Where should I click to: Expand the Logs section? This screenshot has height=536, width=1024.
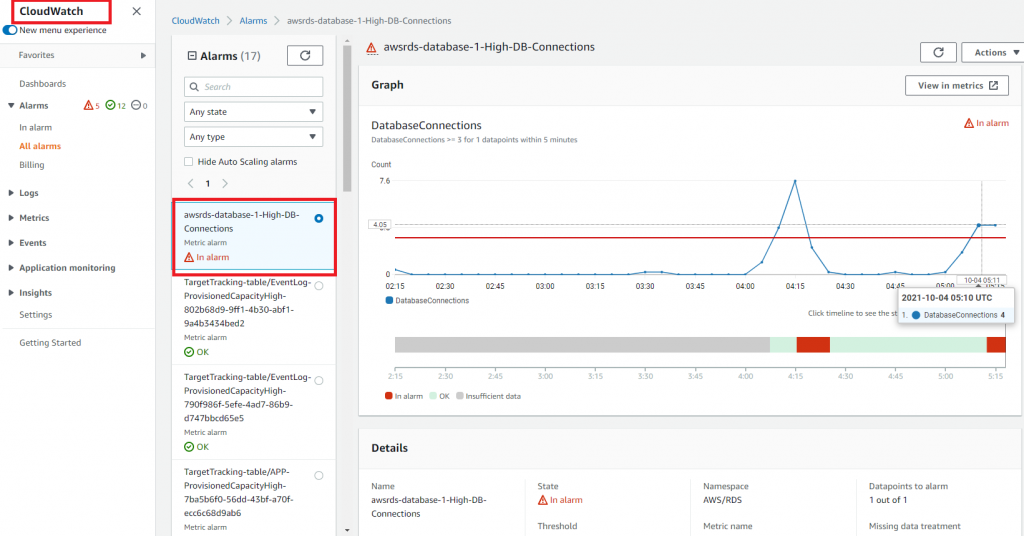(11, 193)
